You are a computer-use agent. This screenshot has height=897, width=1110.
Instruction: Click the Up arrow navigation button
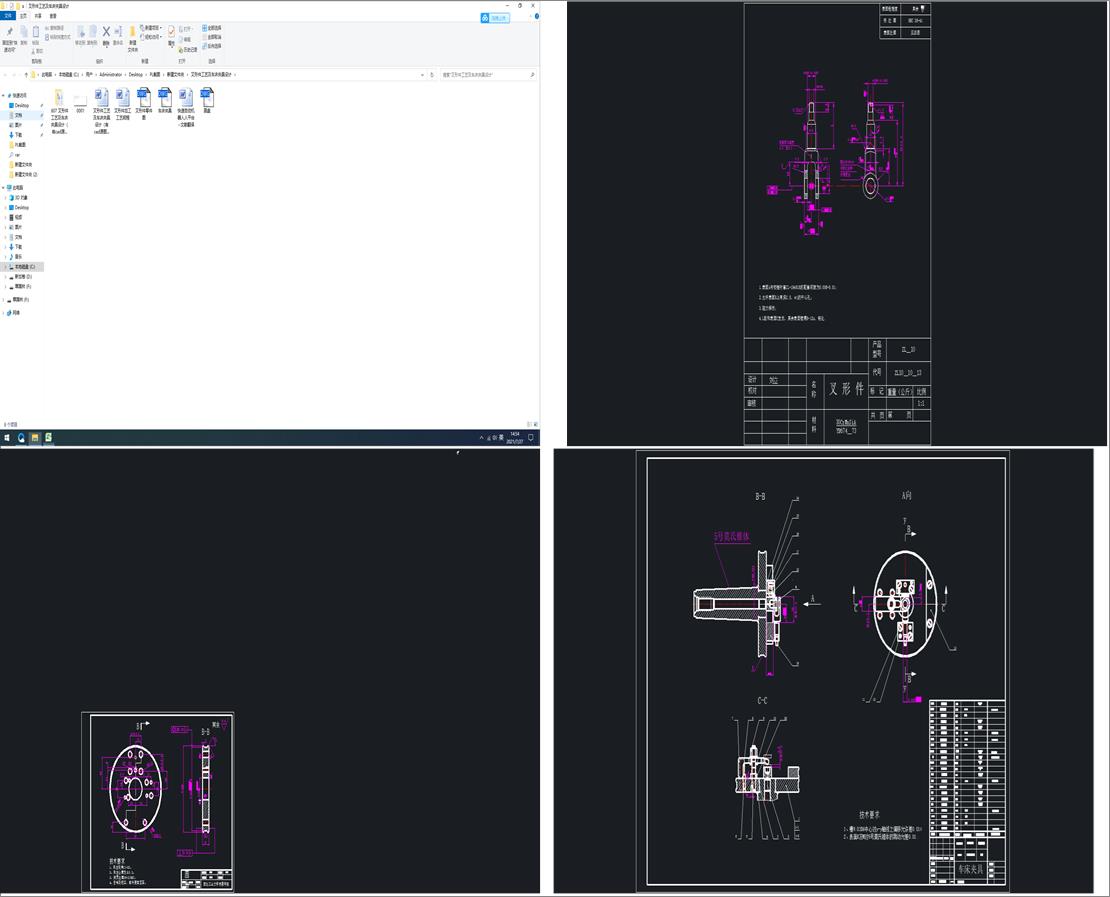26,74
